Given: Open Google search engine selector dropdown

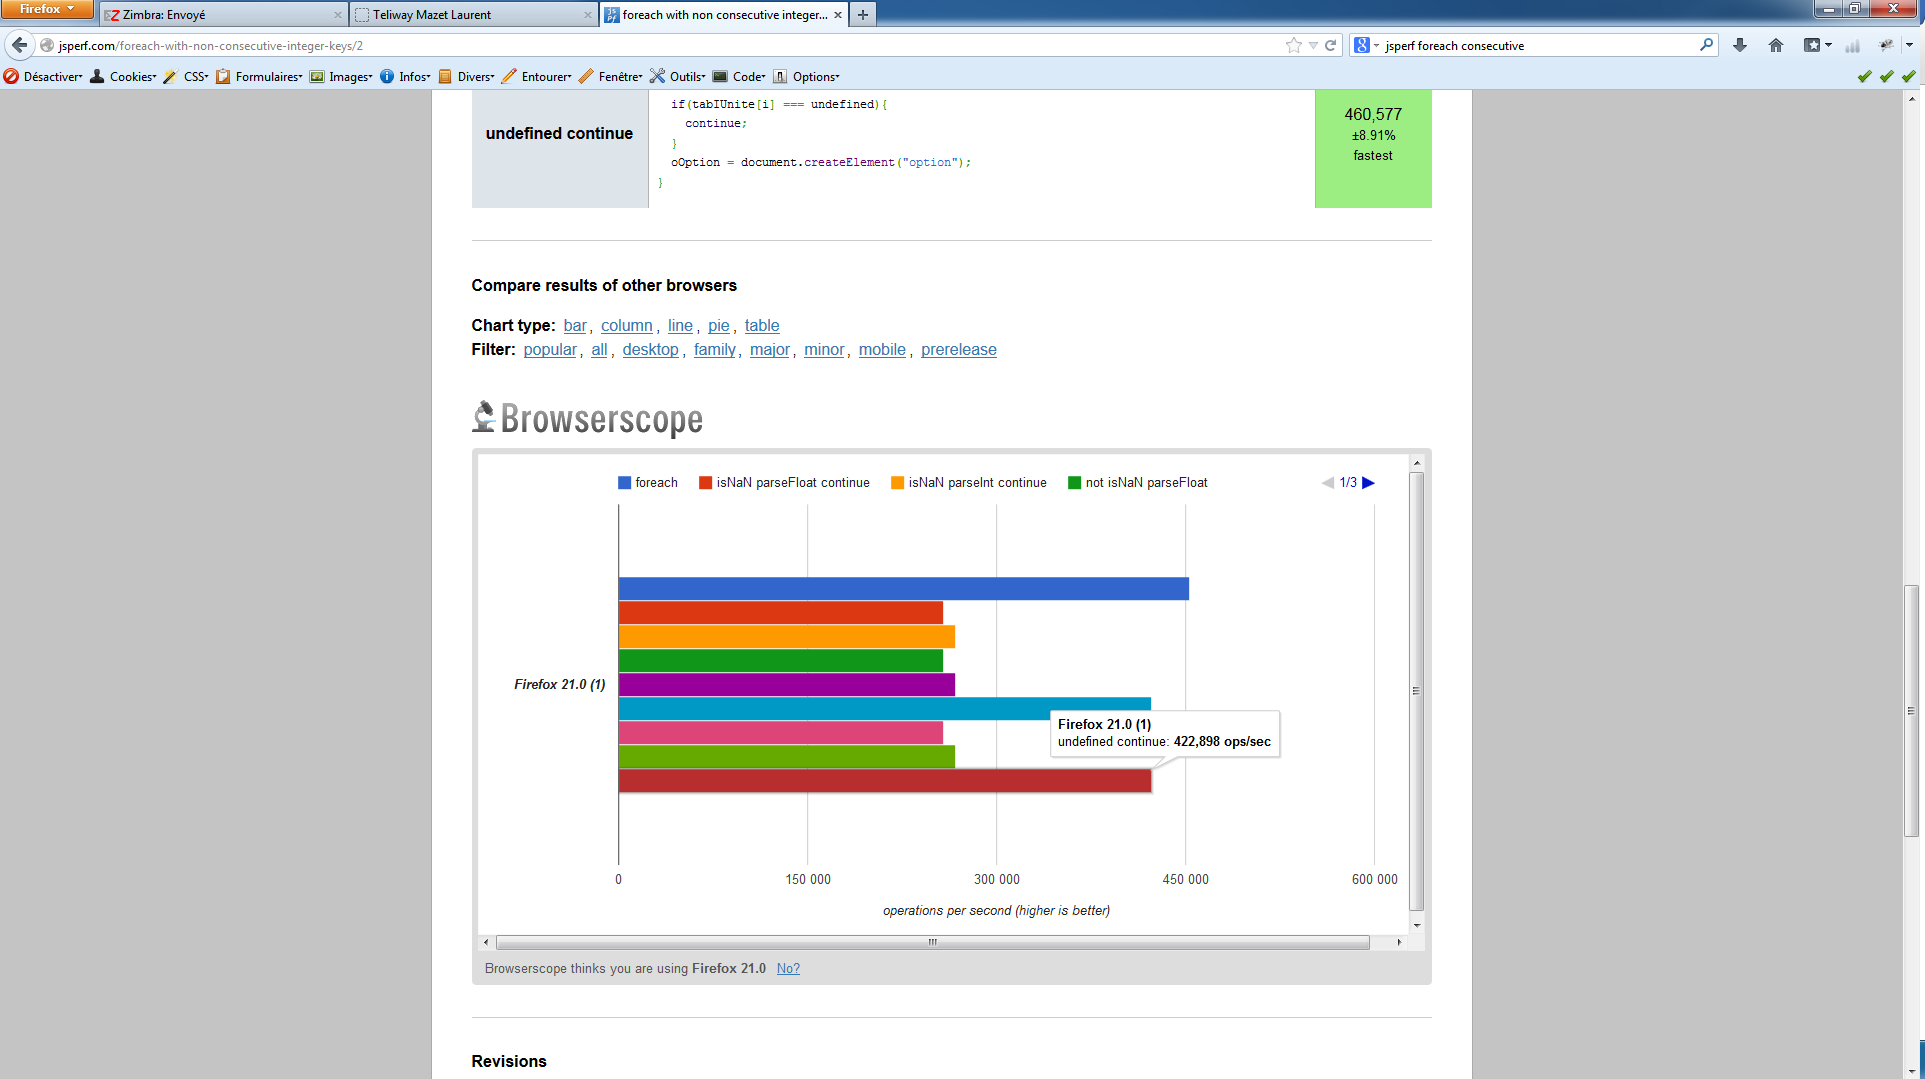Looking at the screenshot, I should pos(1366,45).
